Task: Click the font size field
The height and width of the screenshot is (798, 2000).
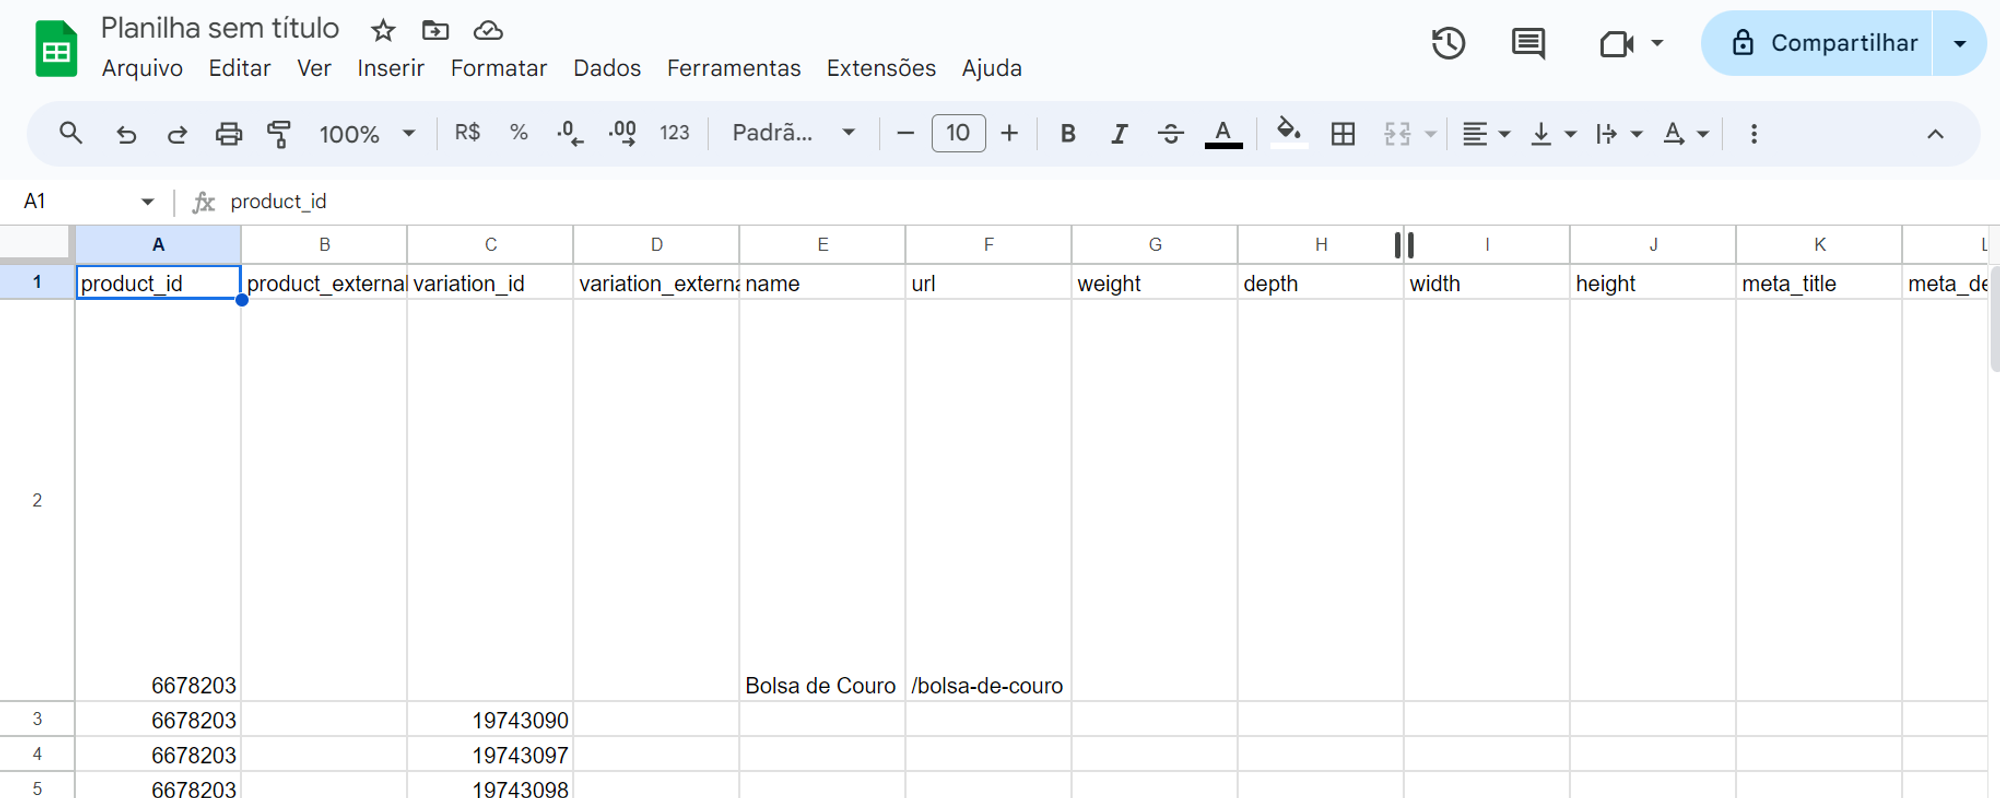Action: click(x=958, y=133)
